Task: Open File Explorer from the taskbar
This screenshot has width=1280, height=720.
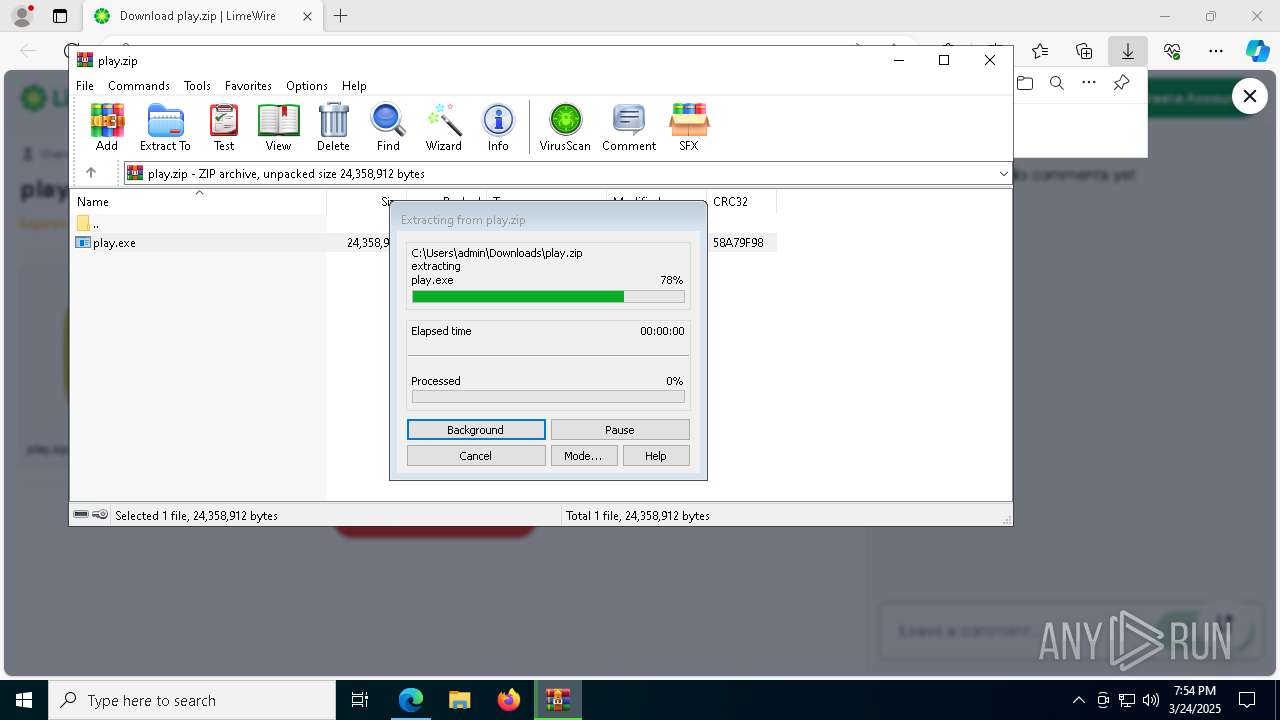Action: [x=459, y=700]
